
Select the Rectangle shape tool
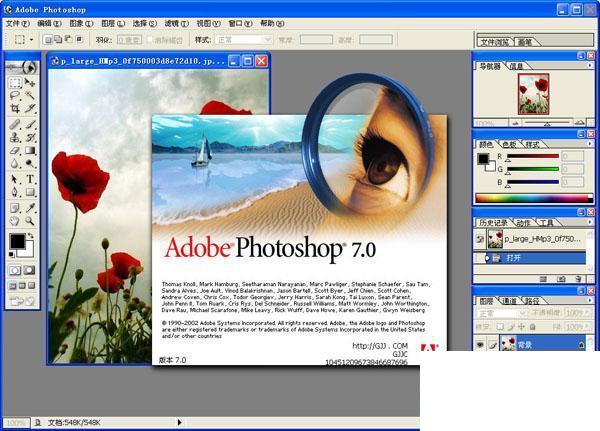click(x=30, y=192)
